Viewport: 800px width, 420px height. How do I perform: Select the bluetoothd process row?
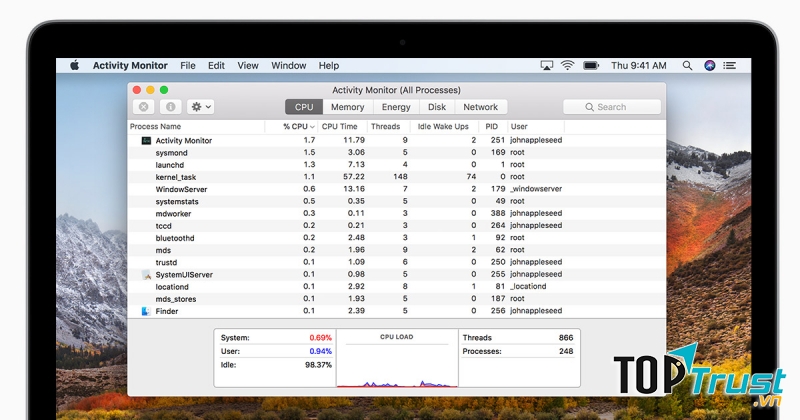click(396, 238)
